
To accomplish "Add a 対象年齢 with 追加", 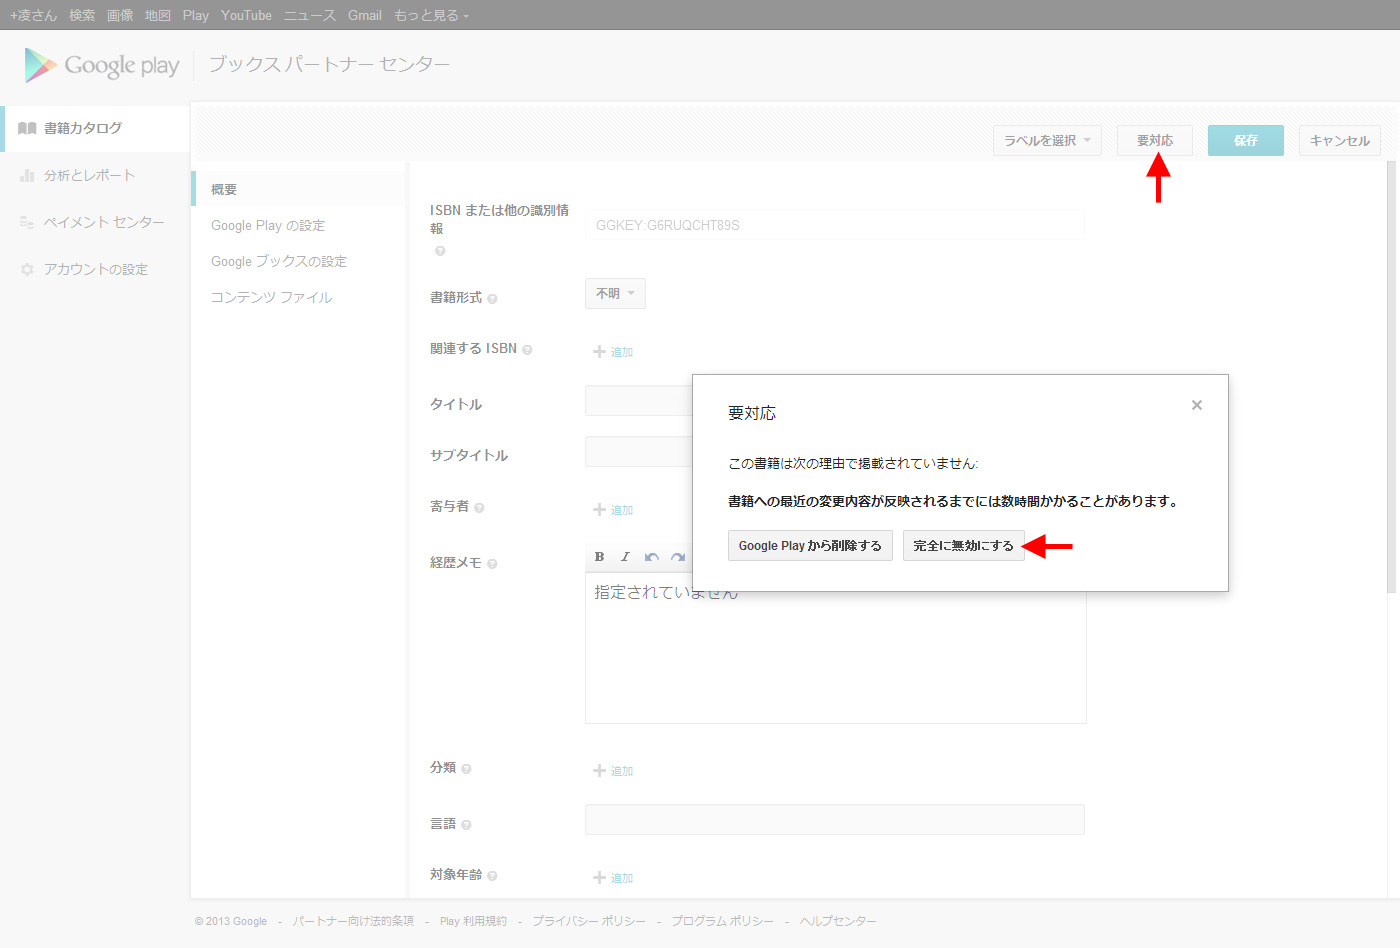I will point(613,878).
